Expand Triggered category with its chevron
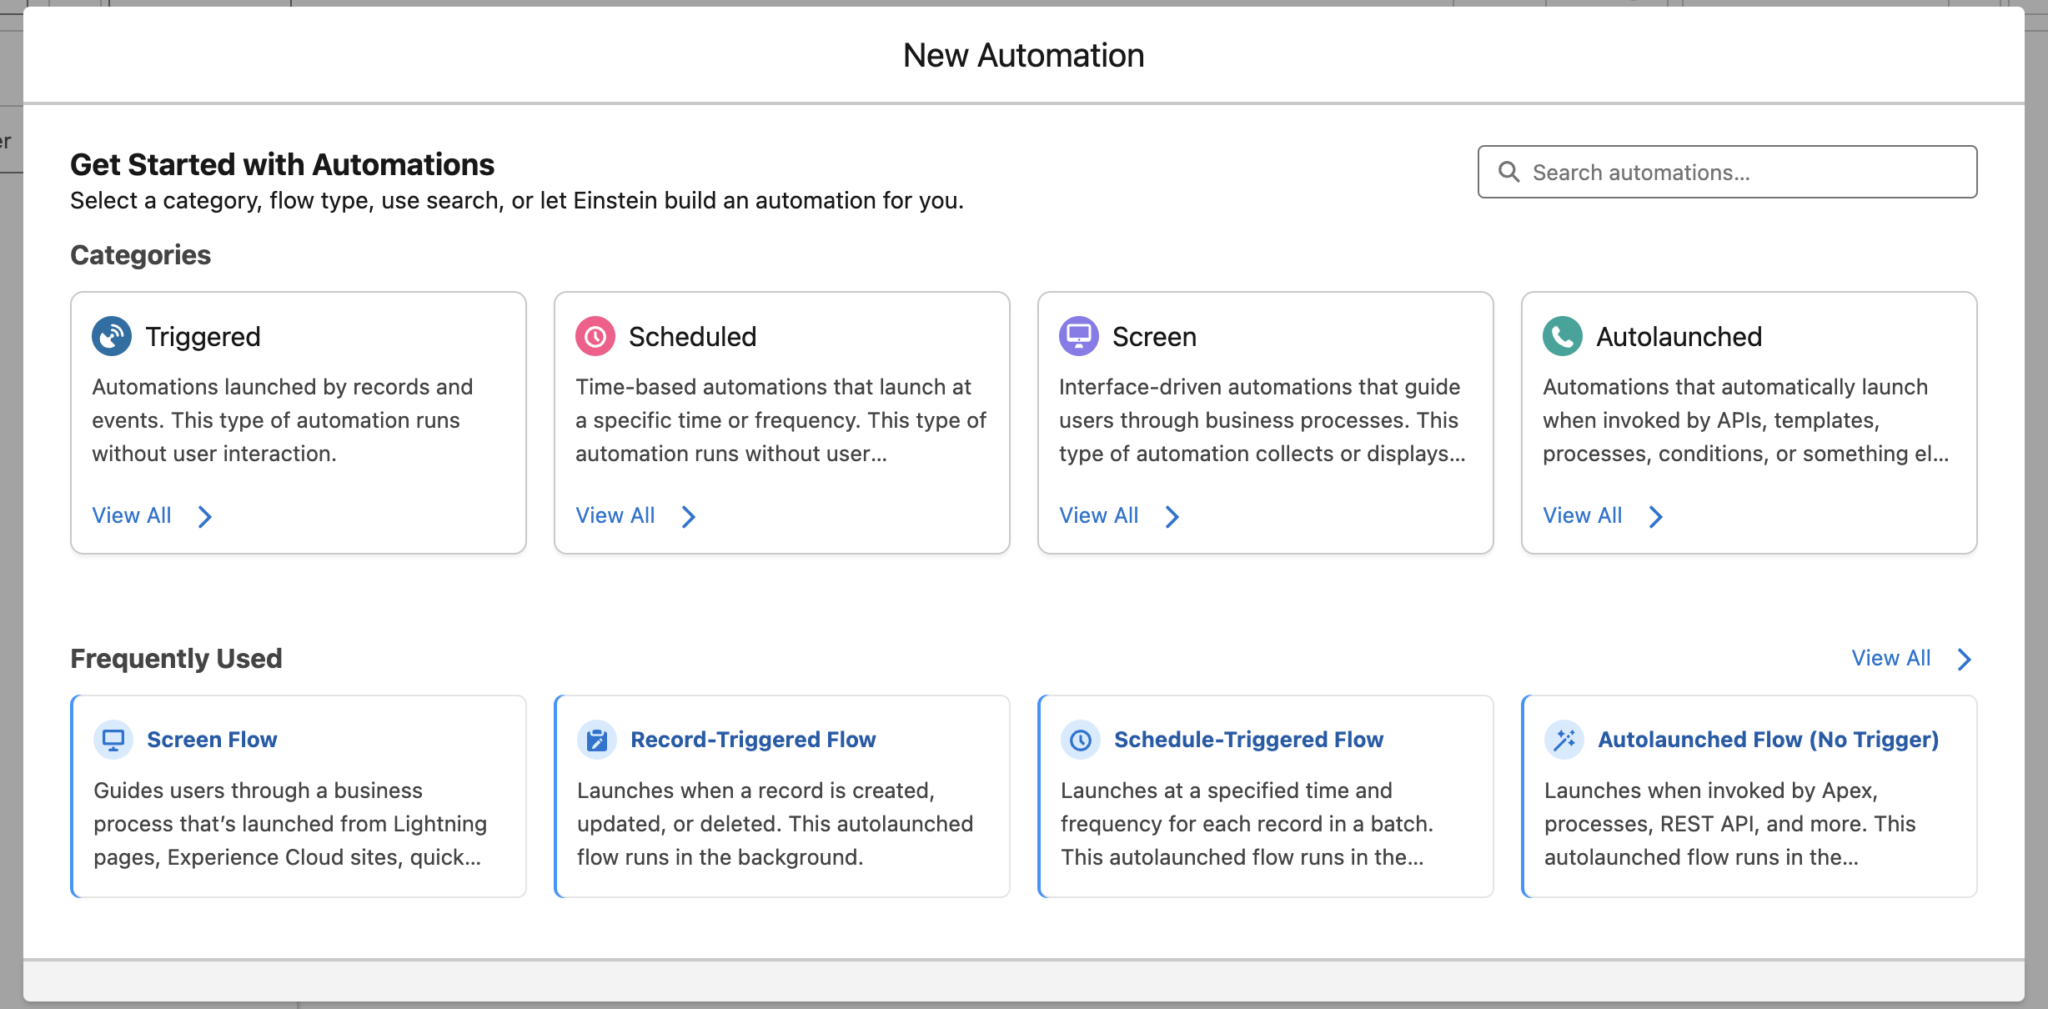Screen dimensions: 2048x1009 point(205,516)
